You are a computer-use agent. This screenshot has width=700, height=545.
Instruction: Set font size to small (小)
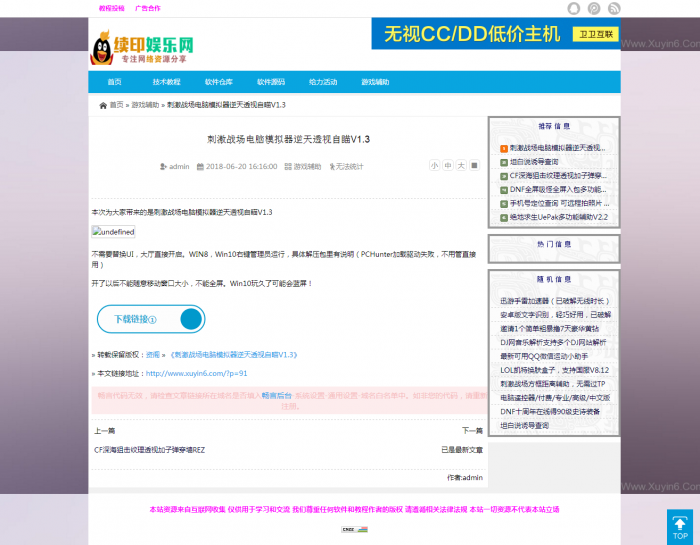(x=434, y=166)
